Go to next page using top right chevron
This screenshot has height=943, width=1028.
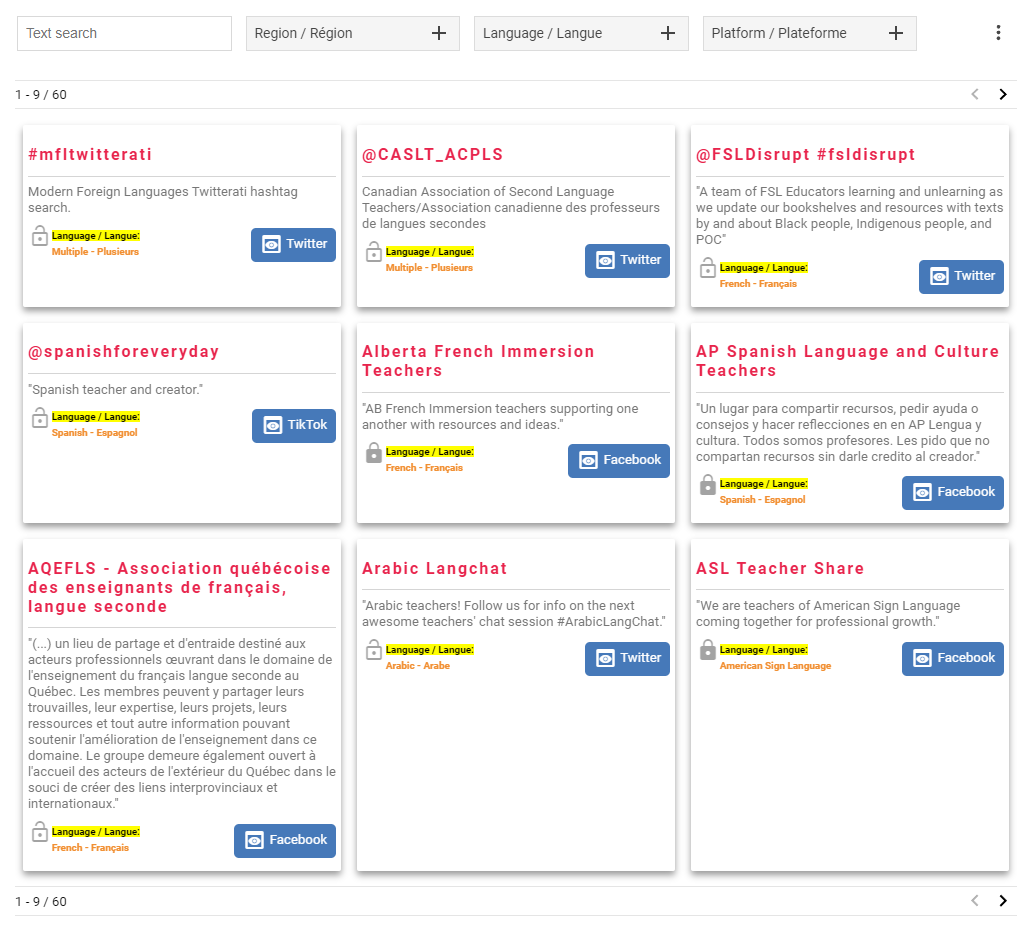click(x=1003, y=94)
